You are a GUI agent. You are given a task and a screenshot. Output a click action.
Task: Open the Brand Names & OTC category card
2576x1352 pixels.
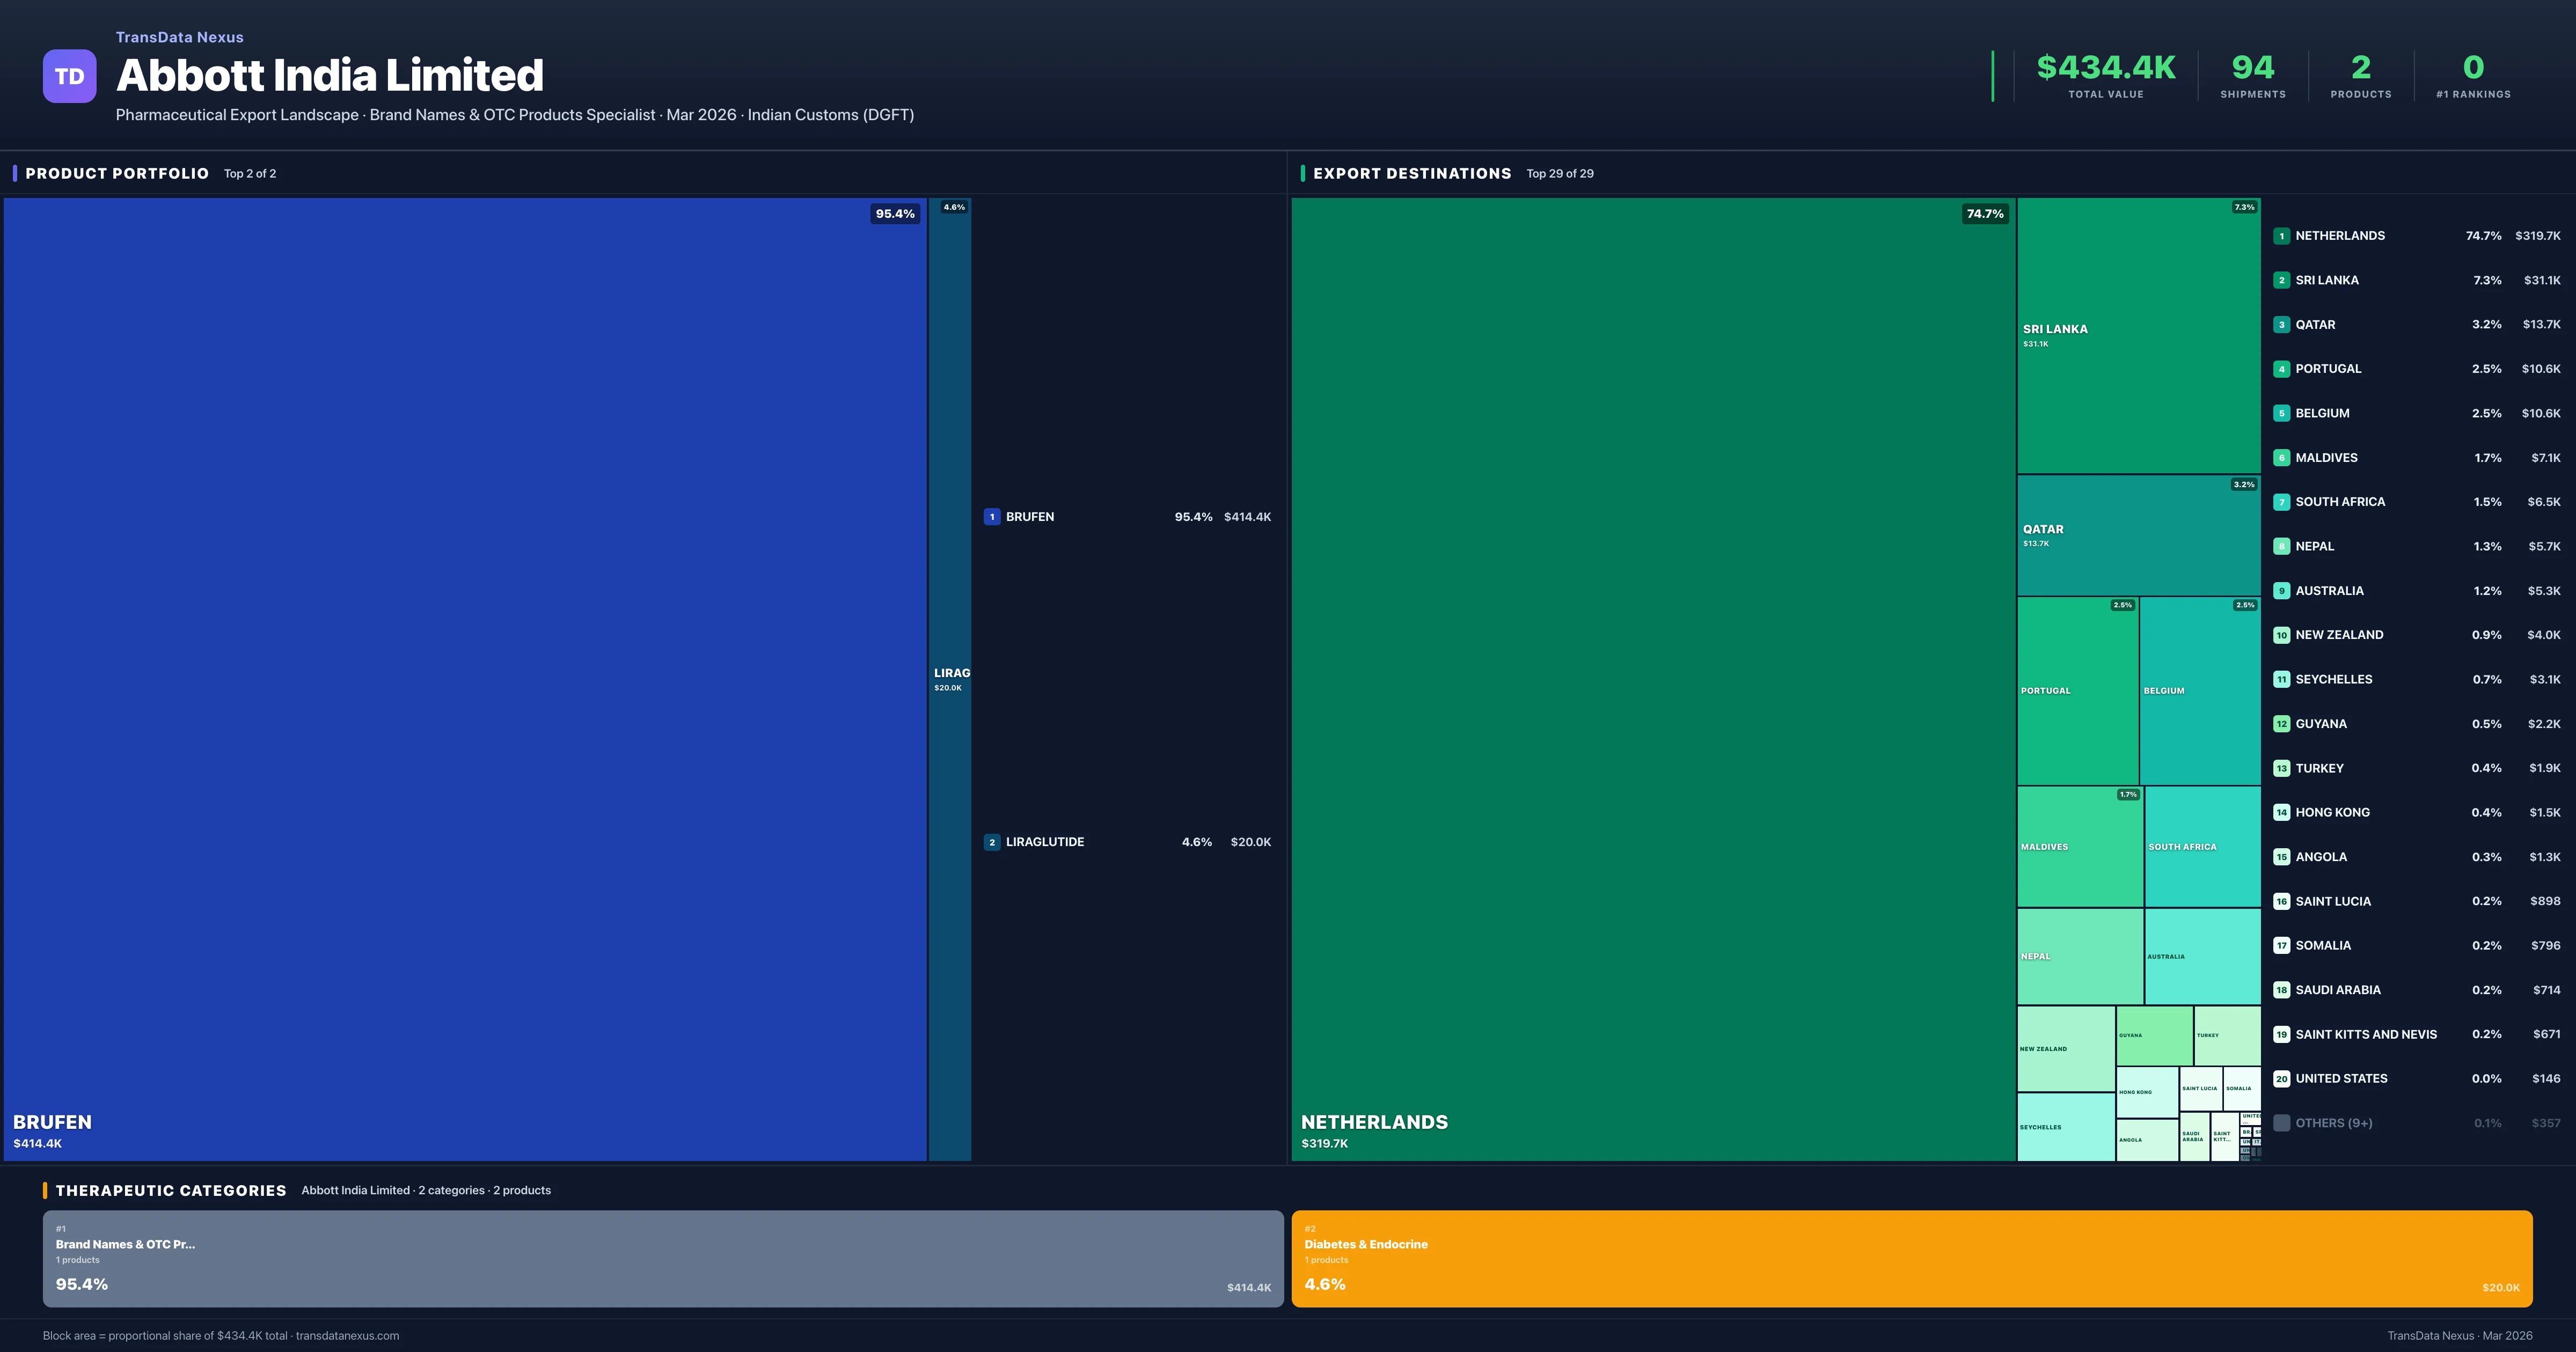tap(662, 1258)
